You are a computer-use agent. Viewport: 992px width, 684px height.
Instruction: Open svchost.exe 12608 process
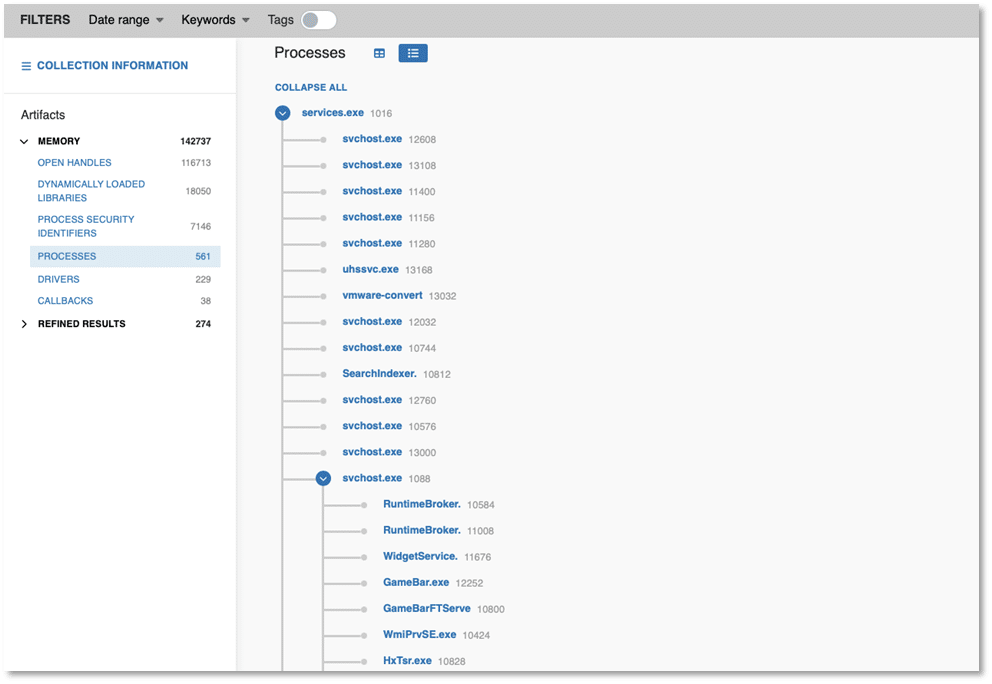click(372, 139)
